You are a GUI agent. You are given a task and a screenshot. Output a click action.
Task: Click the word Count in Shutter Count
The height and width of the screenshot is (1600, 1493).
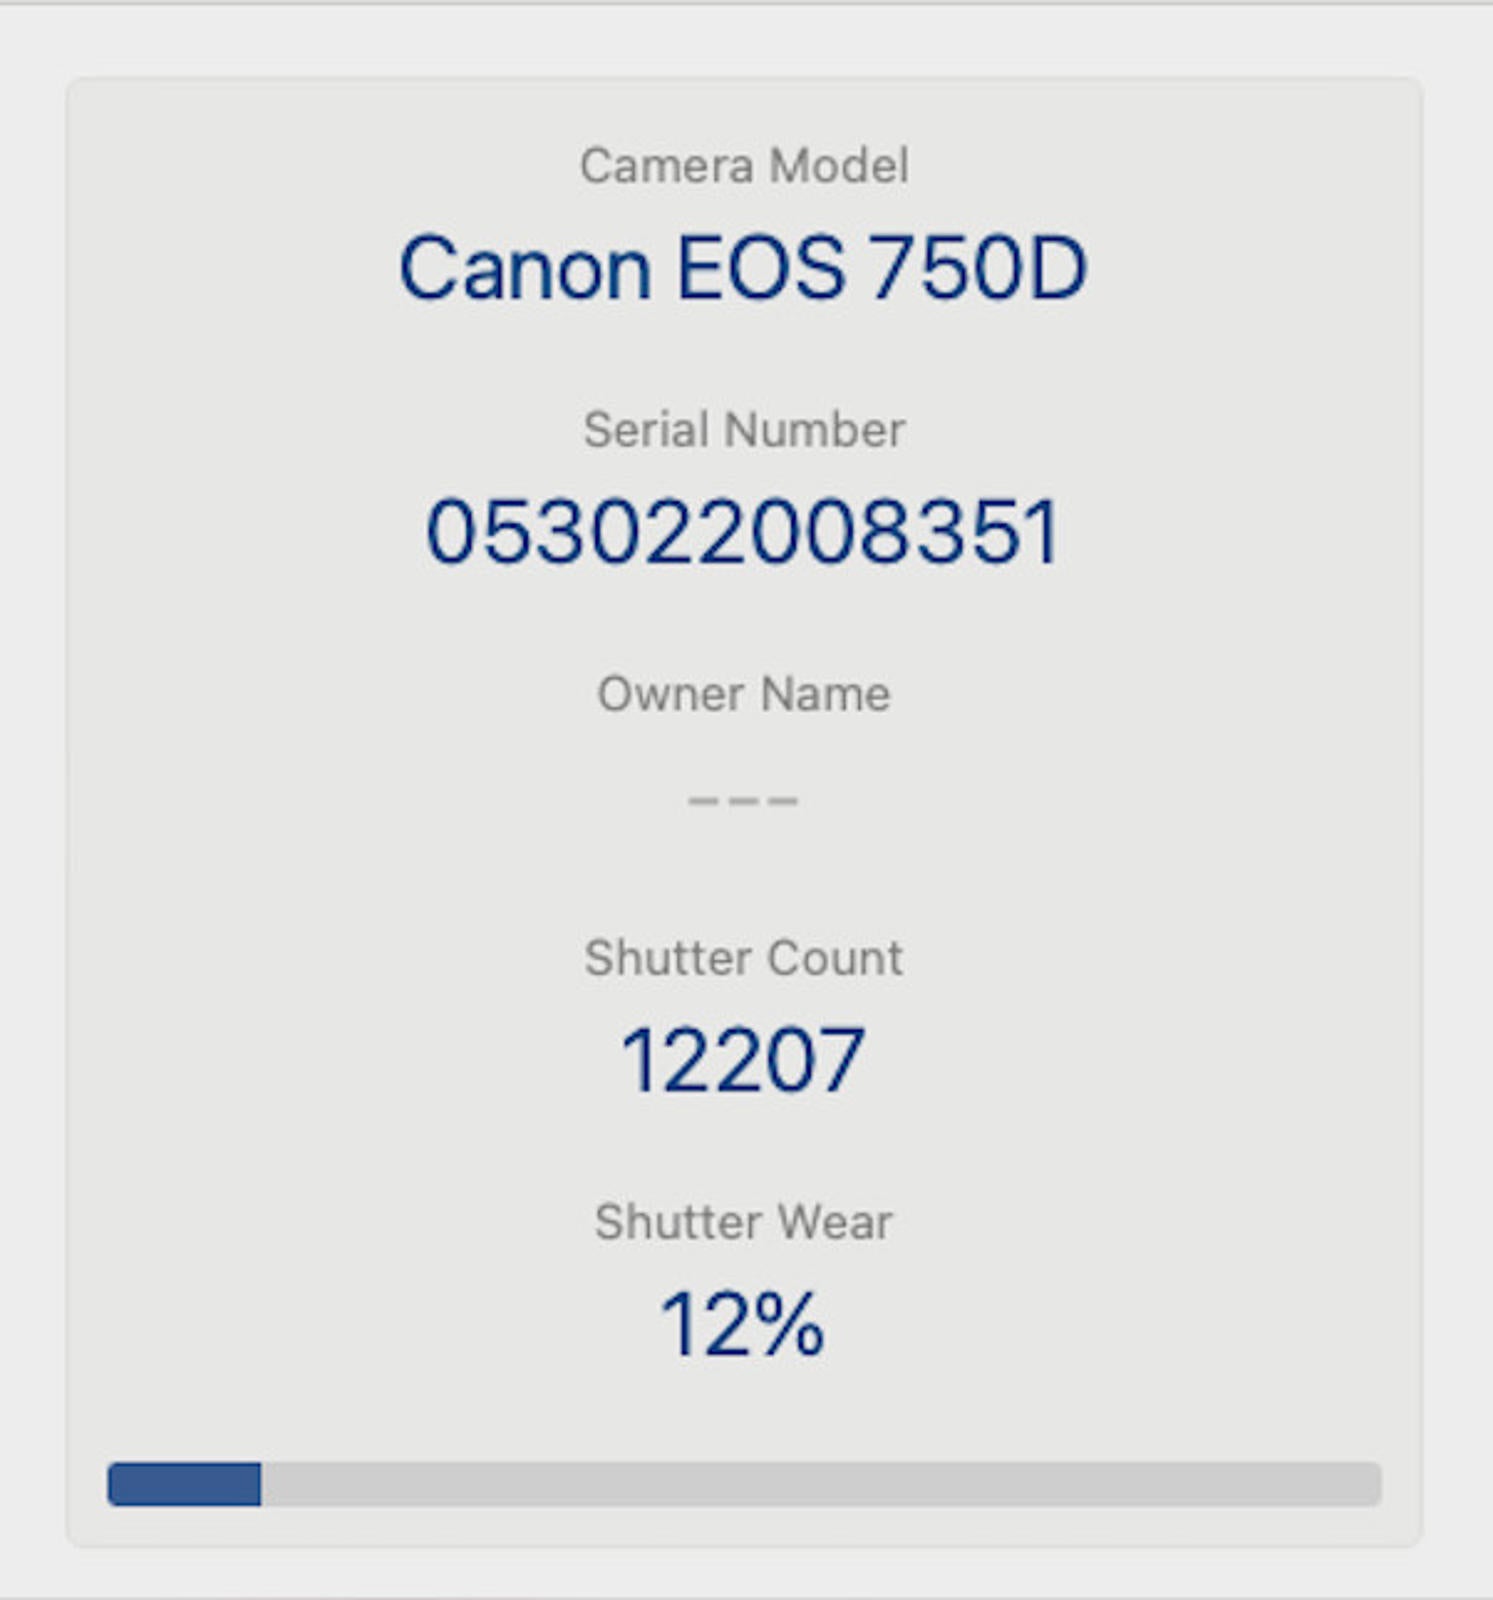(x=836, y=958)
